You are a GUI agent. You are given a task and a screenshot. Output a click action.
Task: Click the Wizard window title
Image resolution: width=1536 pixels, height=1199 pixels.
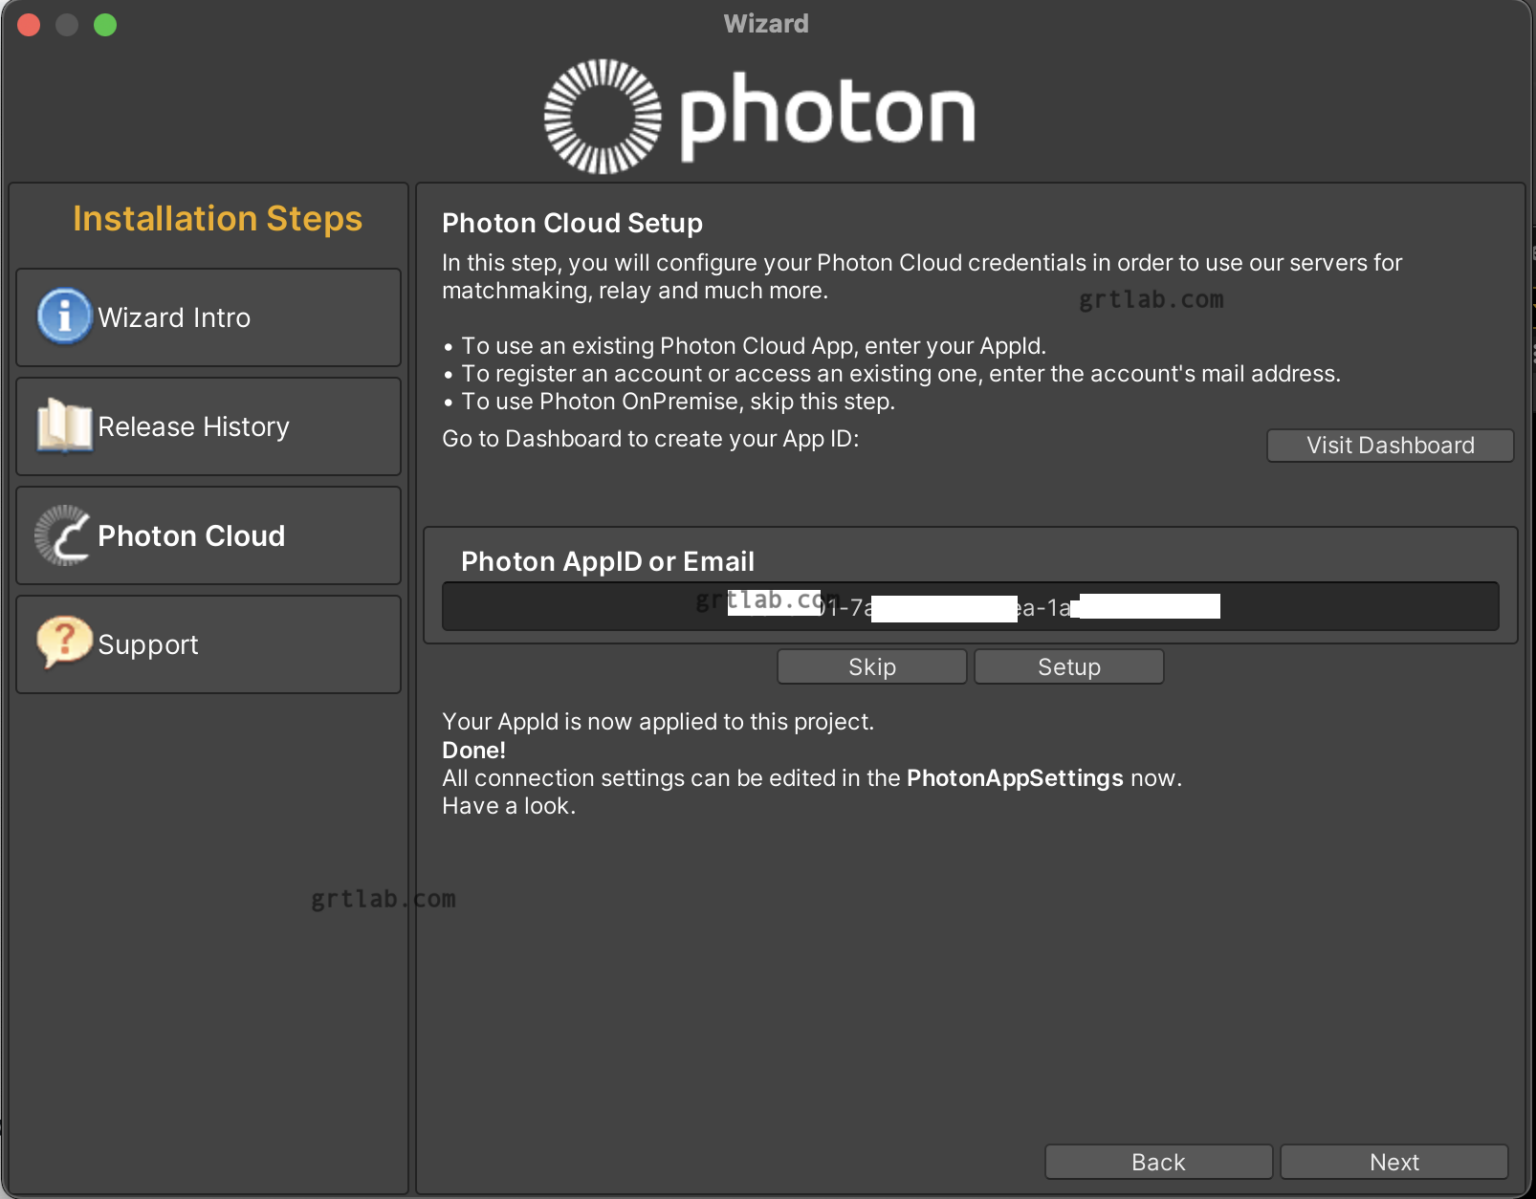[766, 23]
